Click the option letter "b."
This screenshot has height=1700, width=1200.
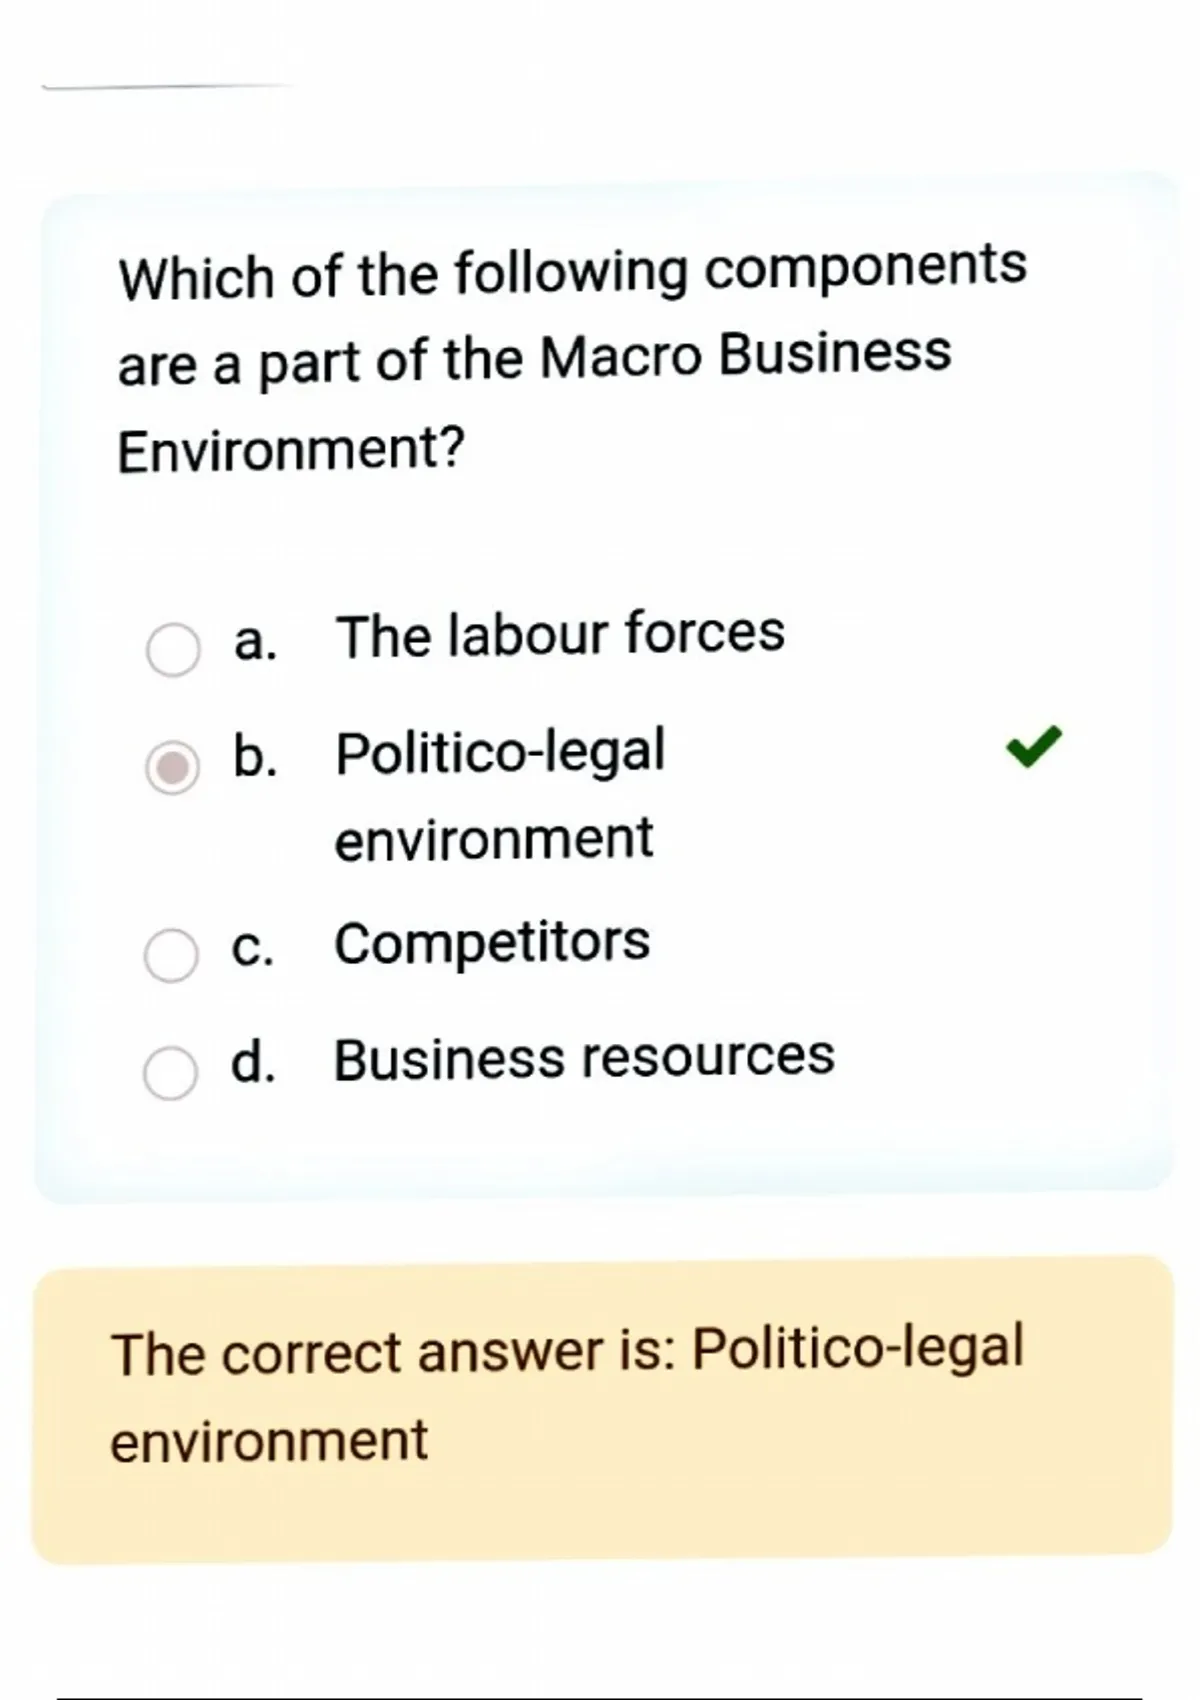tap(255, 755)
